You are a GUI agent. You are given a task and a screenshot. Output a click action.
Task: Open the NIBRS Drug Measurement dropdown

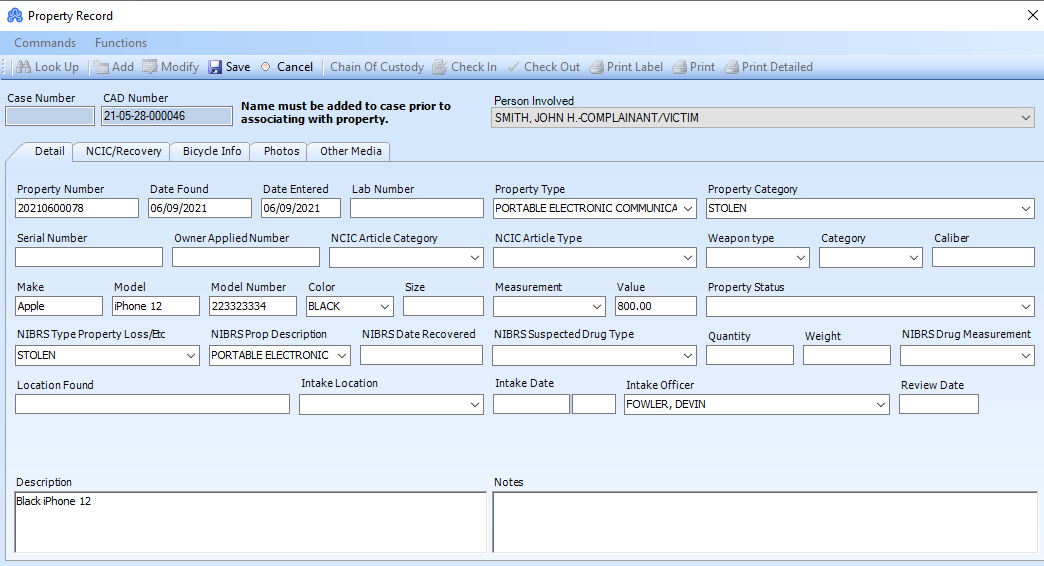click(1025, 356)
